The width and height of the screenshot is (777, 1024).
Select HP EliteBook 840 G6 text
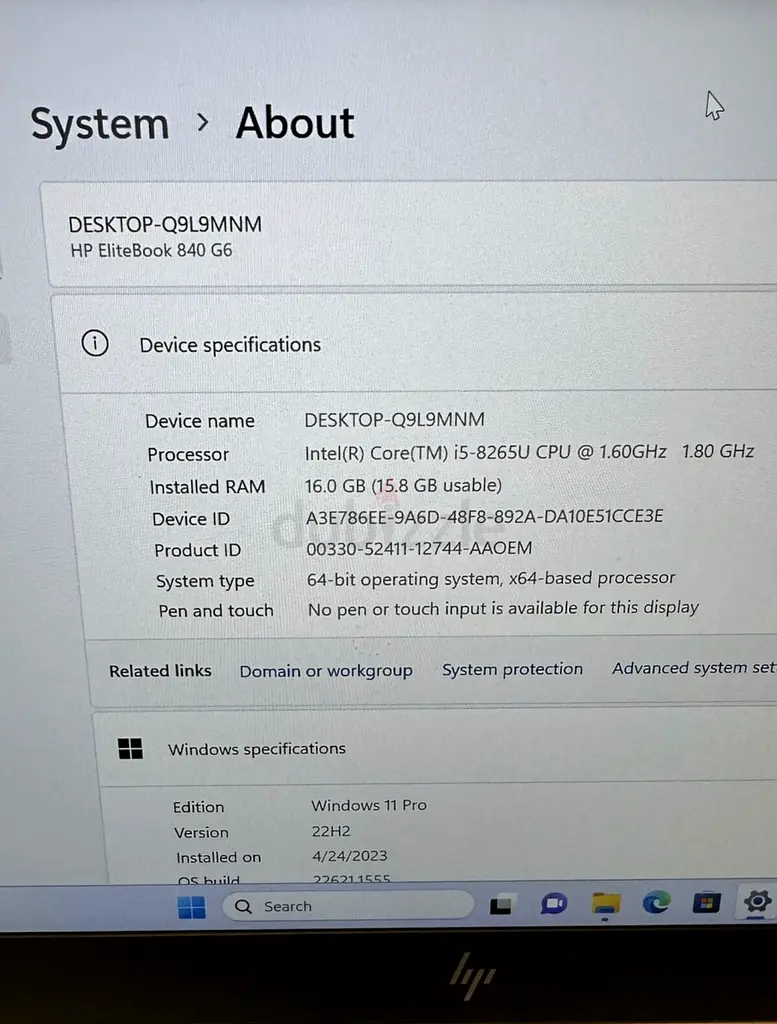pos(151,250)
